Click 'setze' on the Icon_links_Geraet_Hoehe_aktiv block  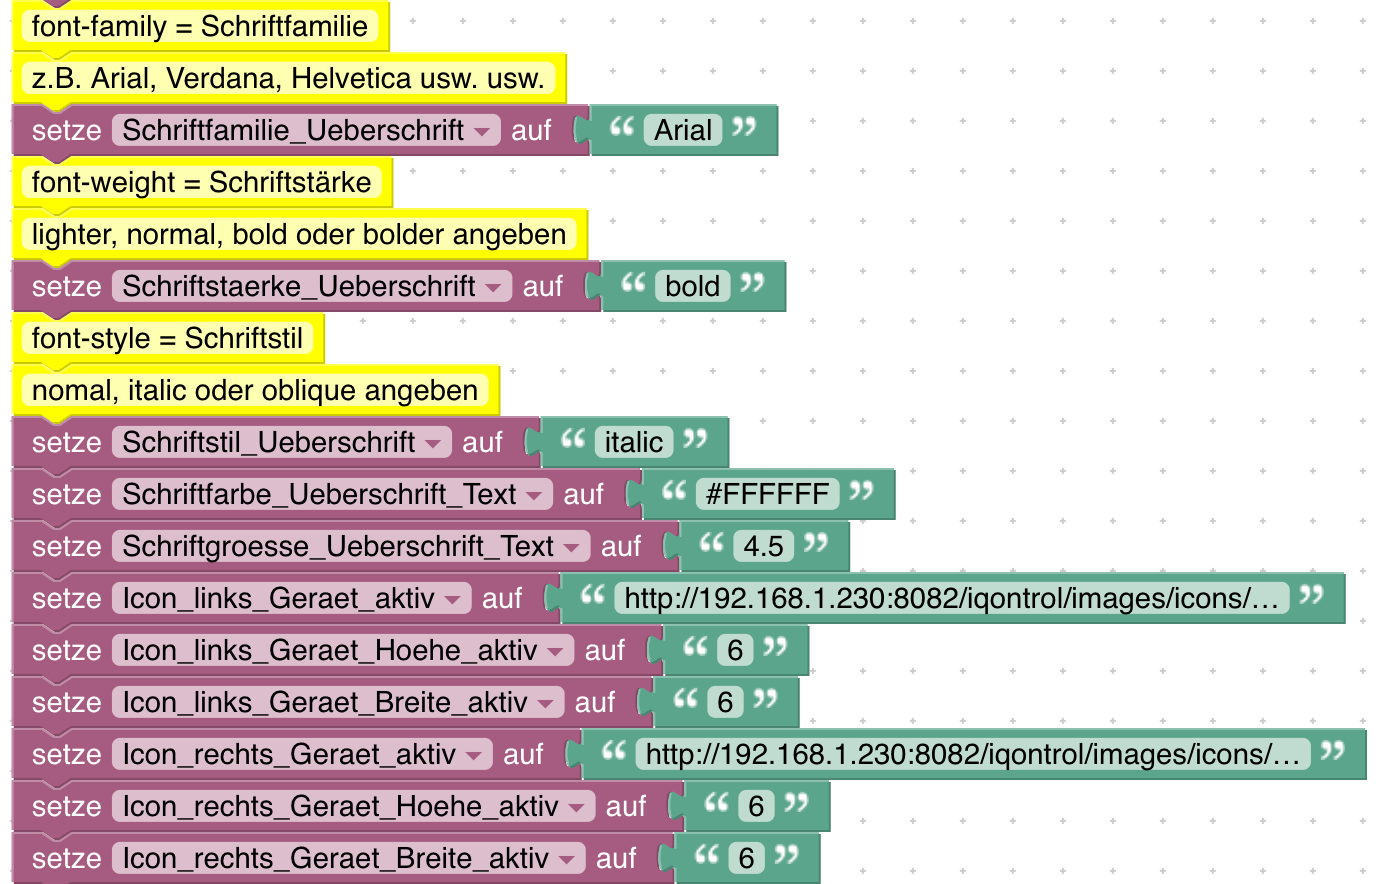tap(66, 651)
